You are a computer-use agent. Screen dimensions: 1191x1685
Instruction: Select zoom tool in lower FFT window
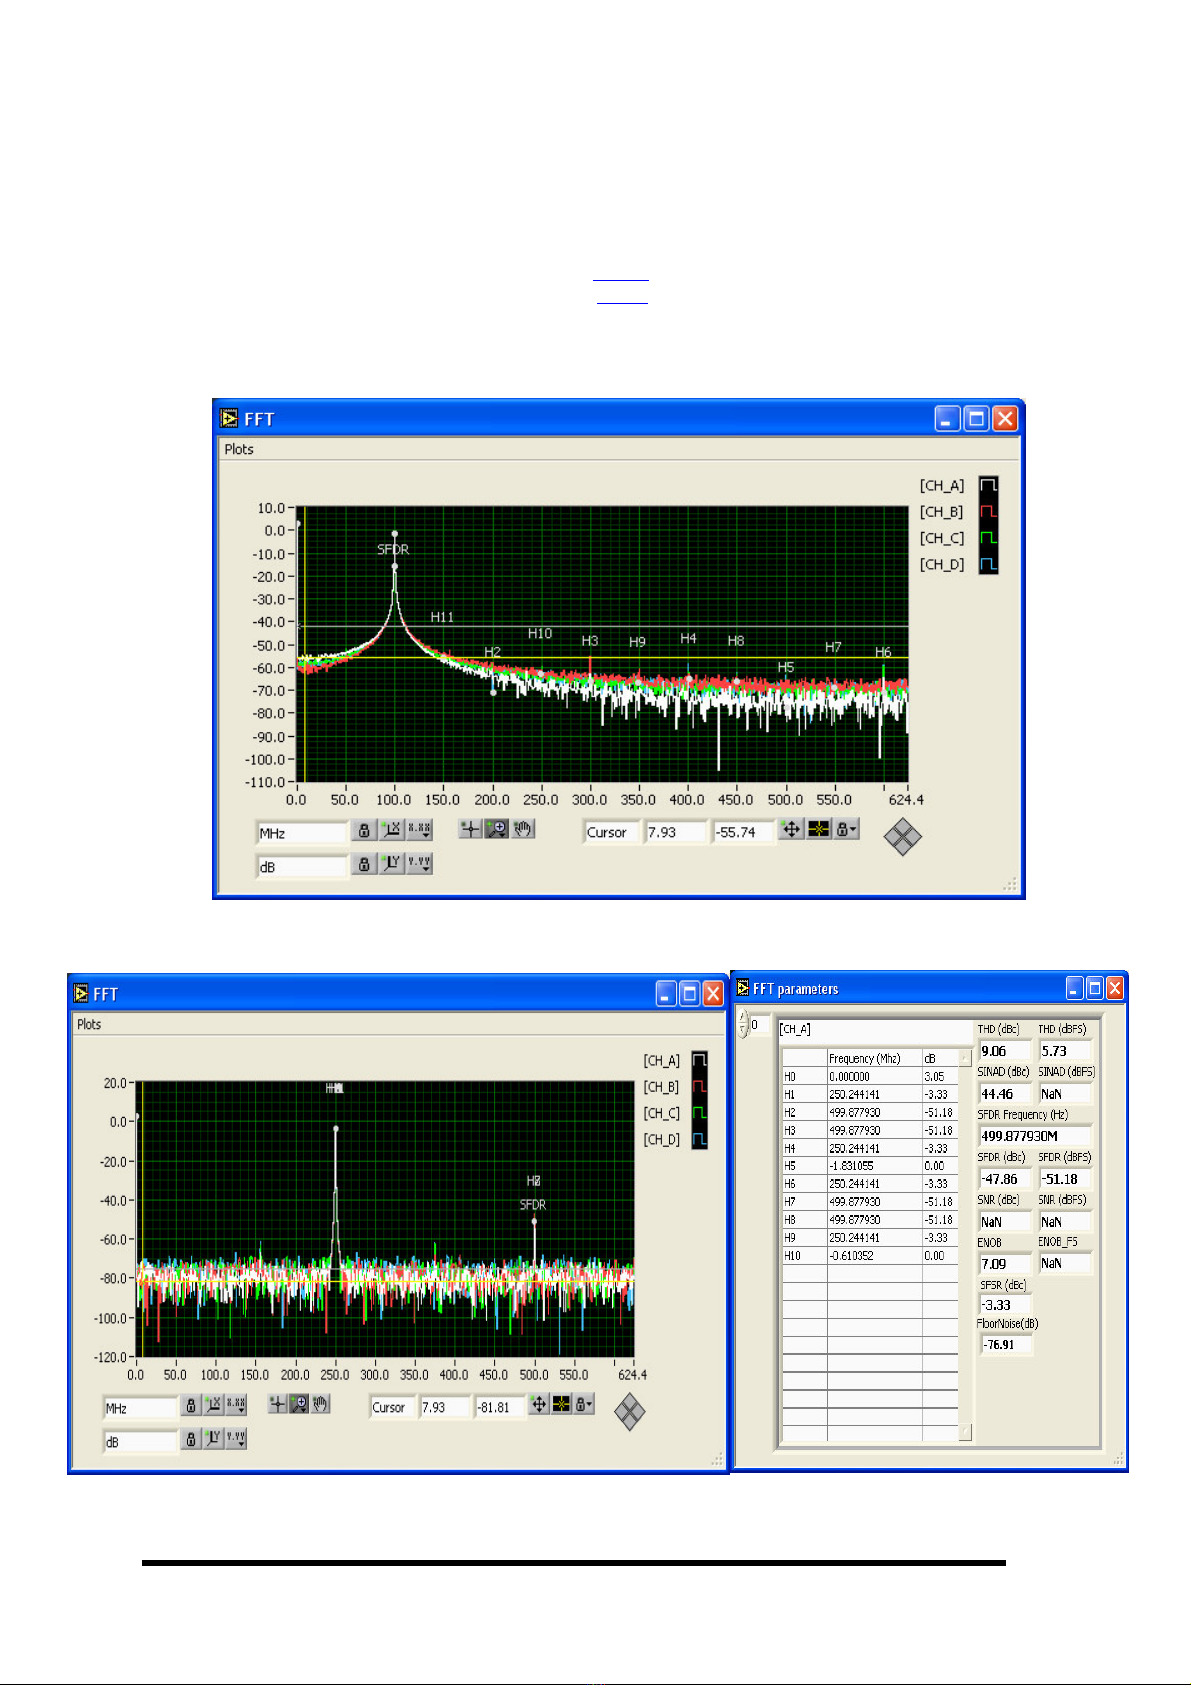(x=299, y=1404)
